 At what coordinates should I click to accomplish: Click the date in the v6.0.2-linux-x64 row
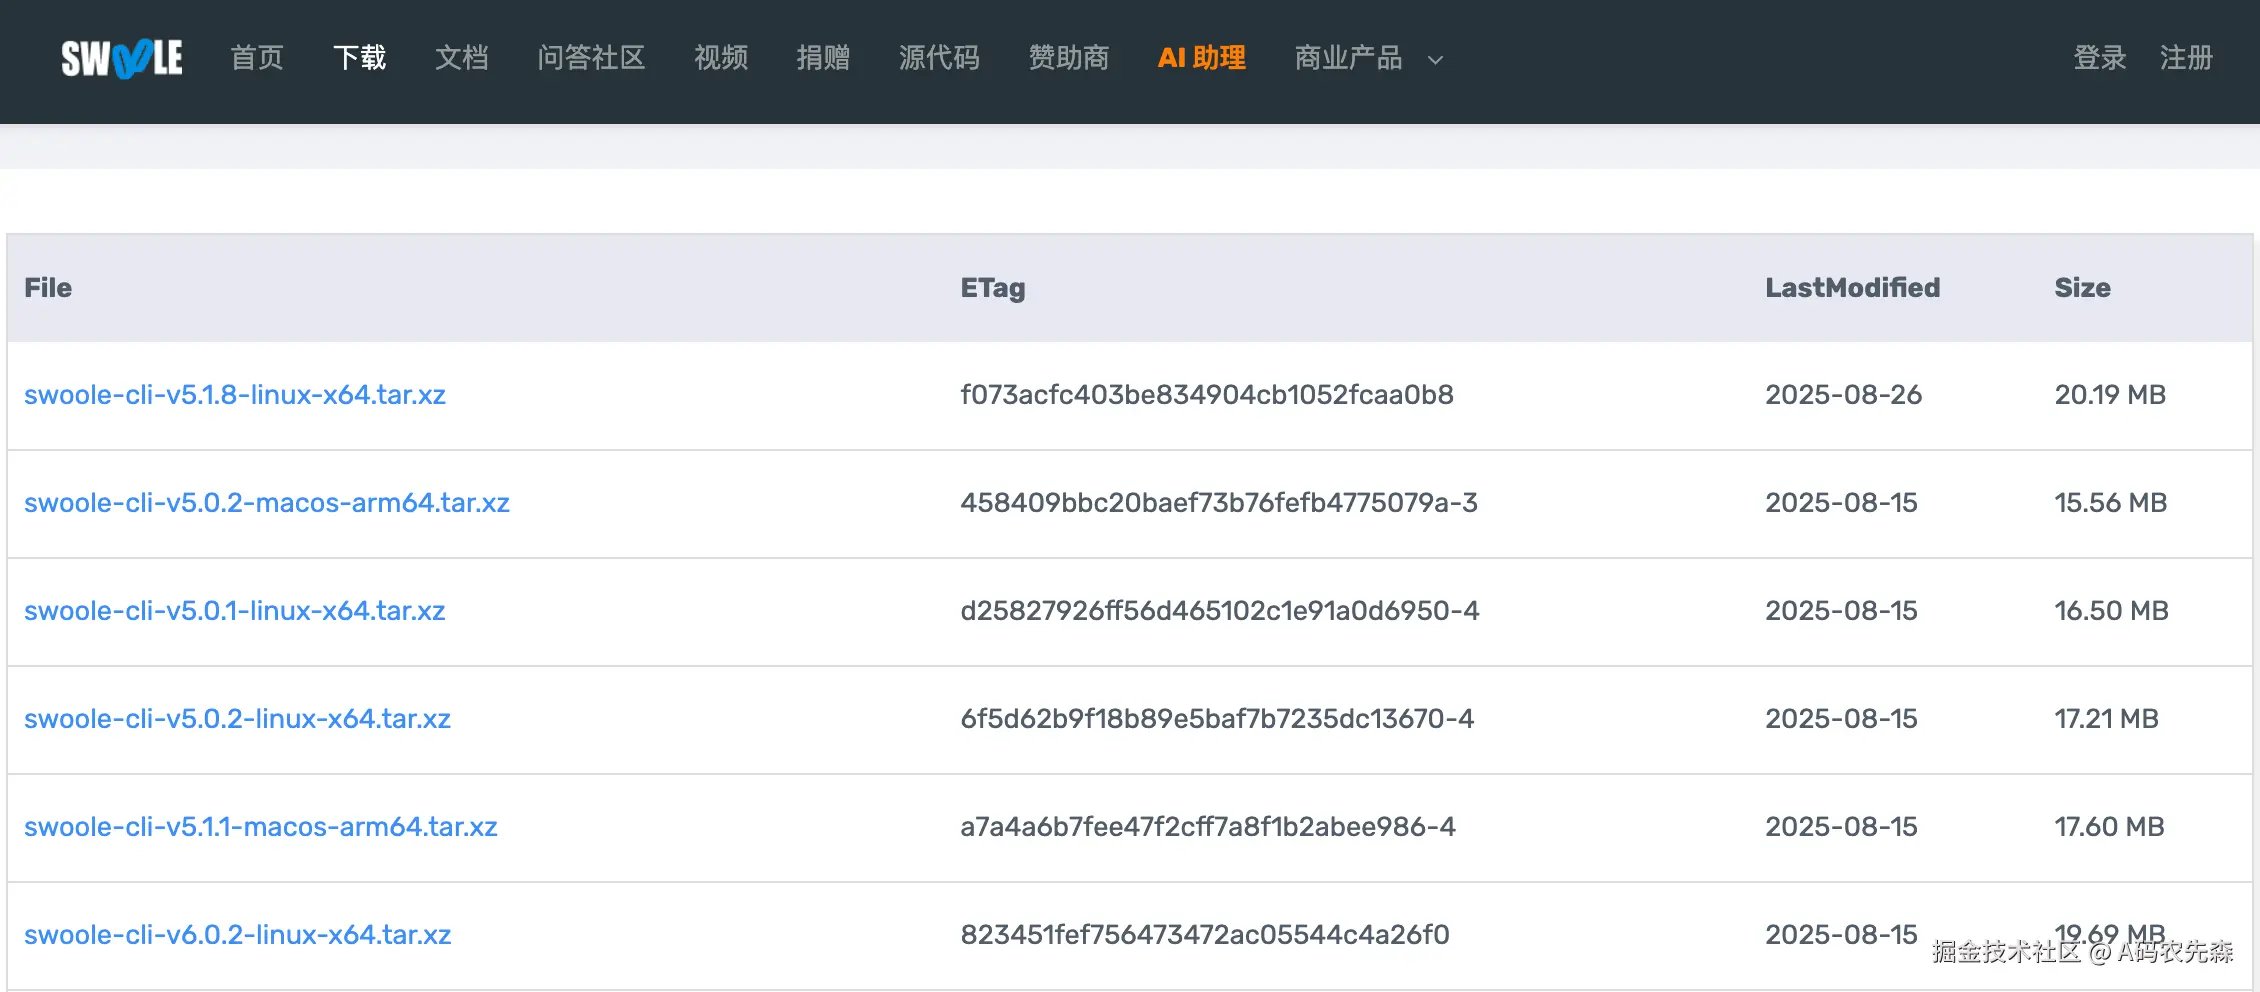(1842, 935)
